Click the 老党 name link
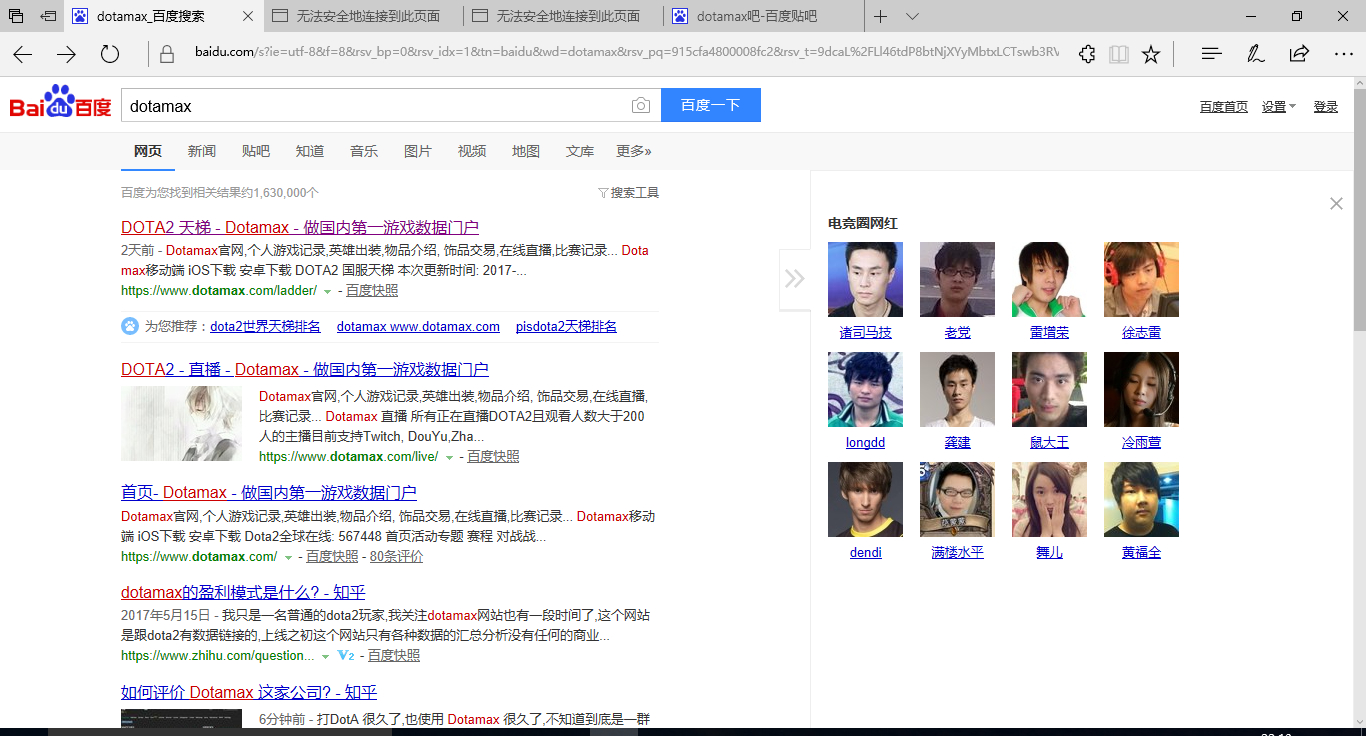1366x736 pixels. point(957,333)
